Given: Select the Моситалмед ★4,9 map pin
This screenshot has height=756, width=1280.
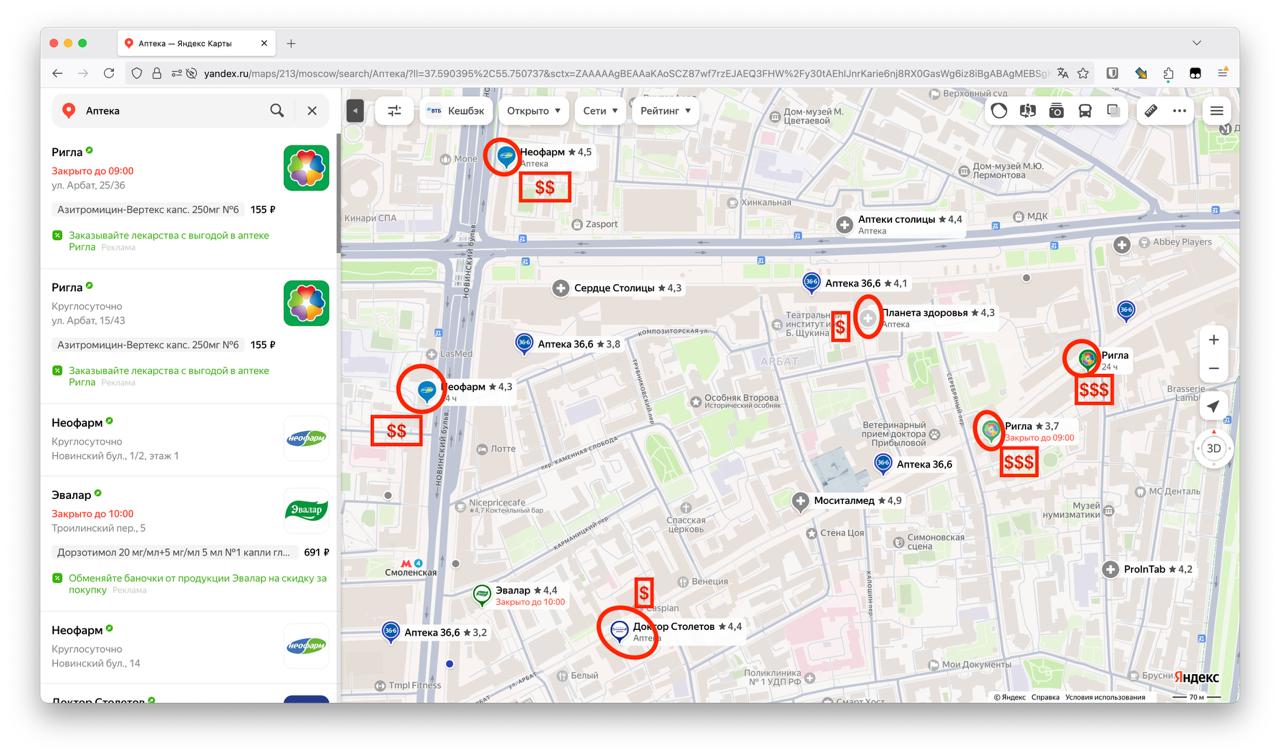Looking at the screenshot, I should tap(800, 501).
